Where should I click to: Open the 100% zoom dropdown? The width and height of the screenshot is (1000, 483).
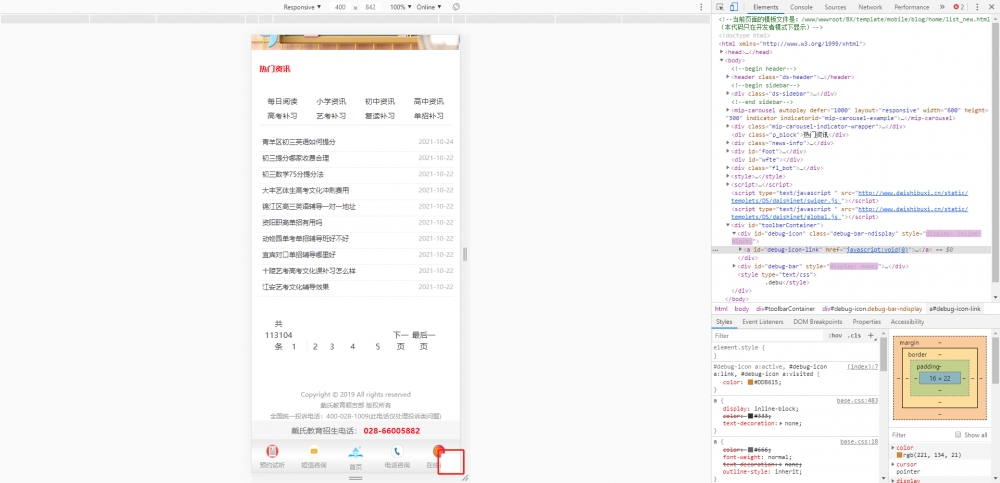point(401,7)
